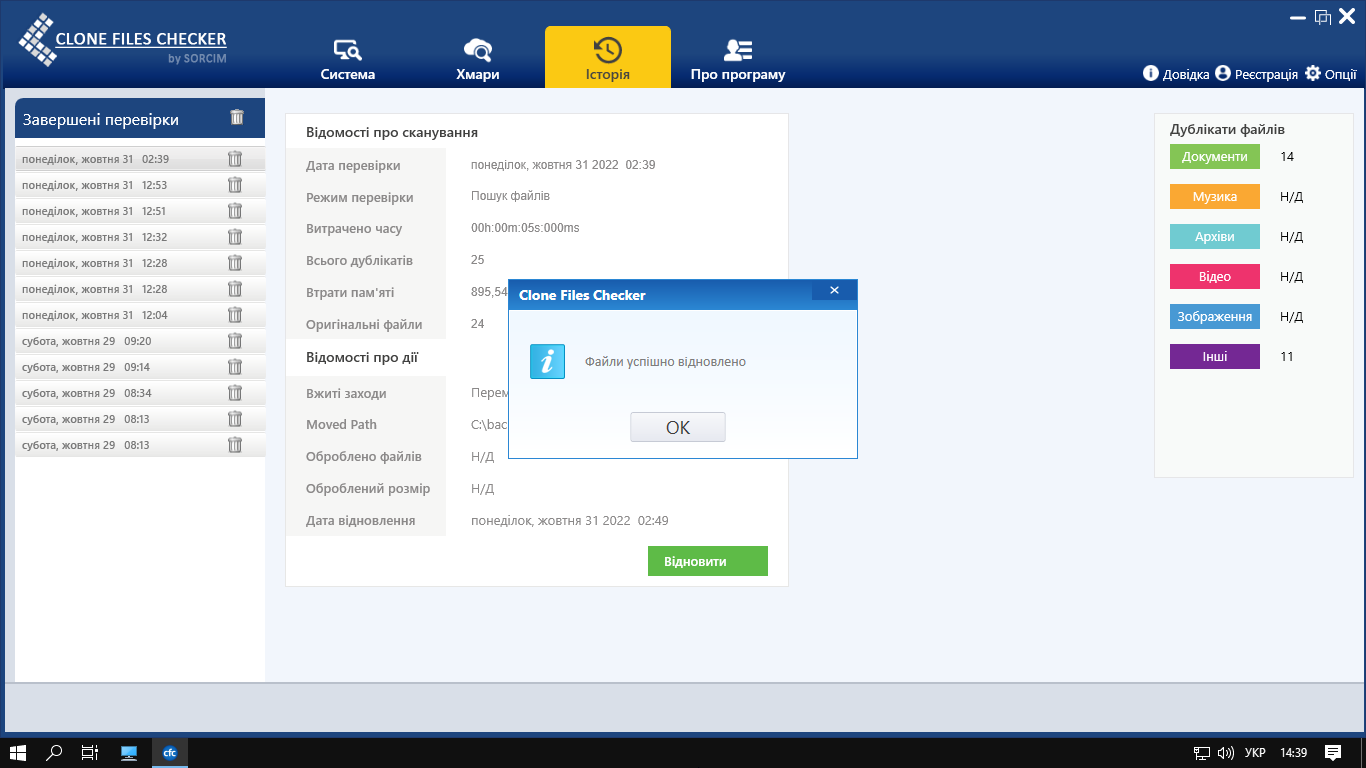
Task: Click the Відео category label
Action: click(1215, 277)
